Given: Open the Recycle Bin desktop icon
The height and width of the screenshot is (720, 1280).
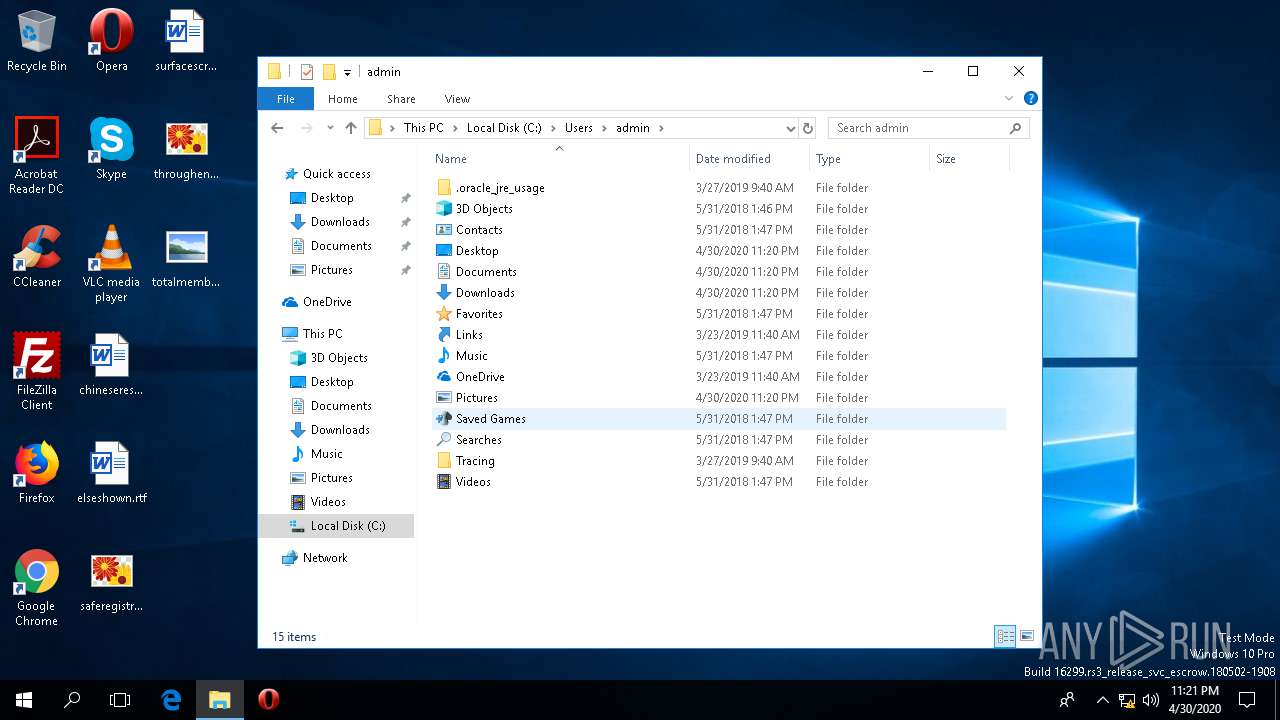Looking at the screenshot, I should point(37,41).
